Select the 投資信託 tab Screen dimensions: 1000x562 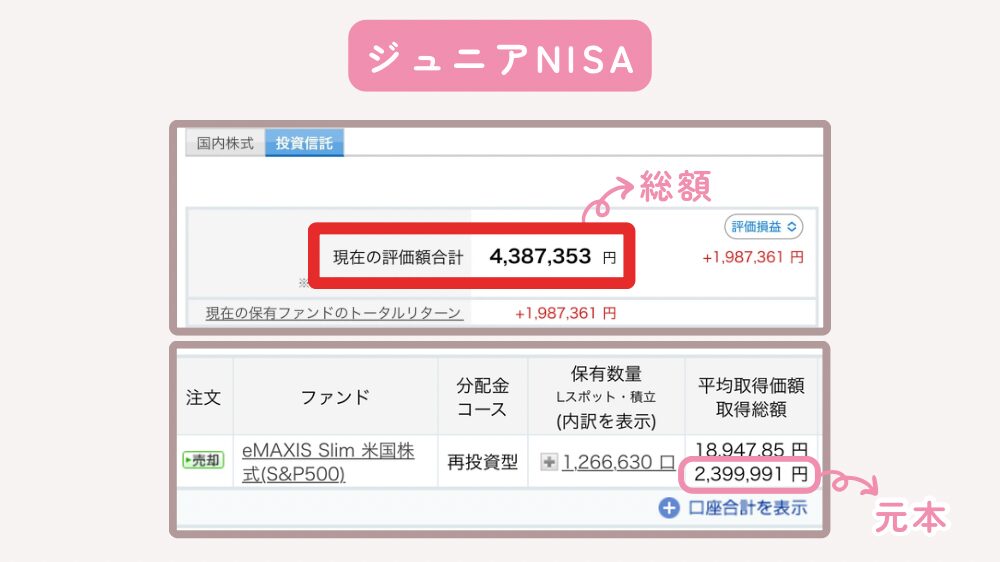pos(304,143)
